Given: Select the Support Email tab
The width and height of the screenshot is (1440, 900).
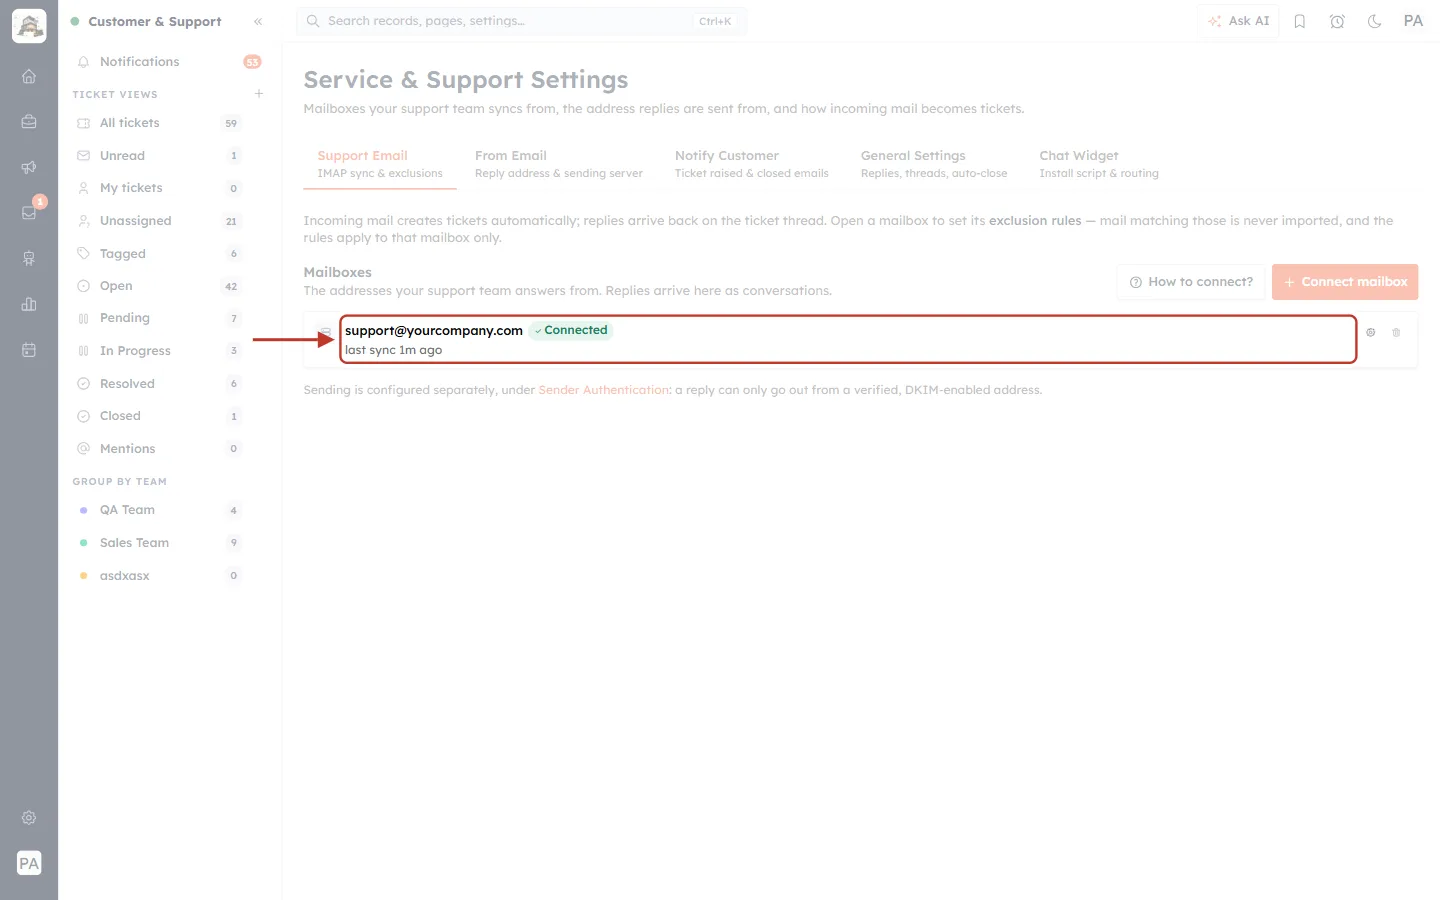Looking at the screenshot, I should point(380,164).
